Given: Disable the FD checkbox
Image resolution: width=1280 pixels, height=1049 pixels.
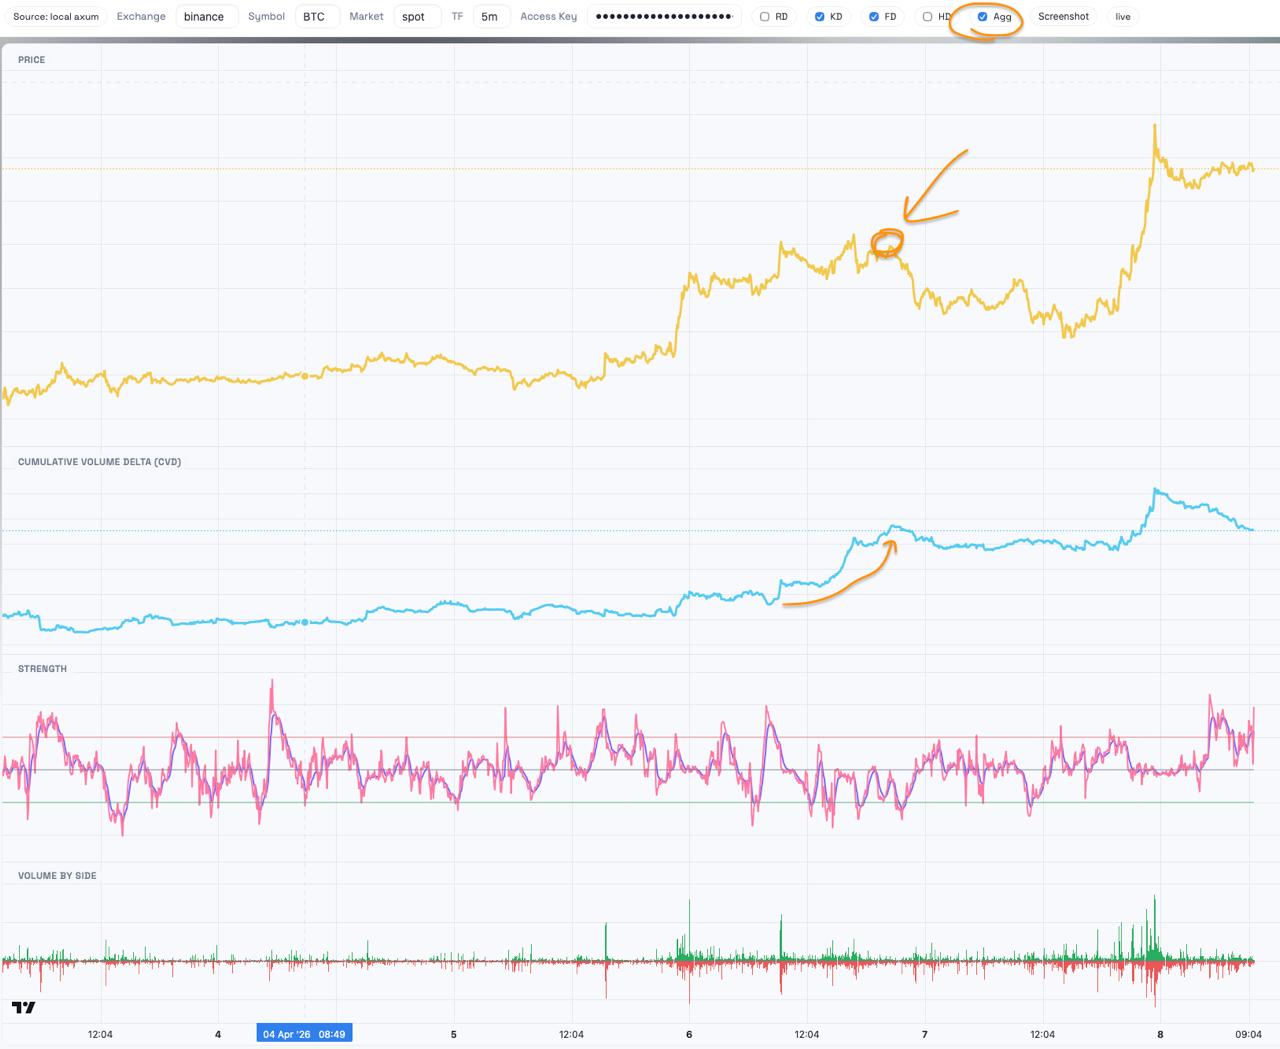Looking at the screenshot, I should (x=874, y=17).
